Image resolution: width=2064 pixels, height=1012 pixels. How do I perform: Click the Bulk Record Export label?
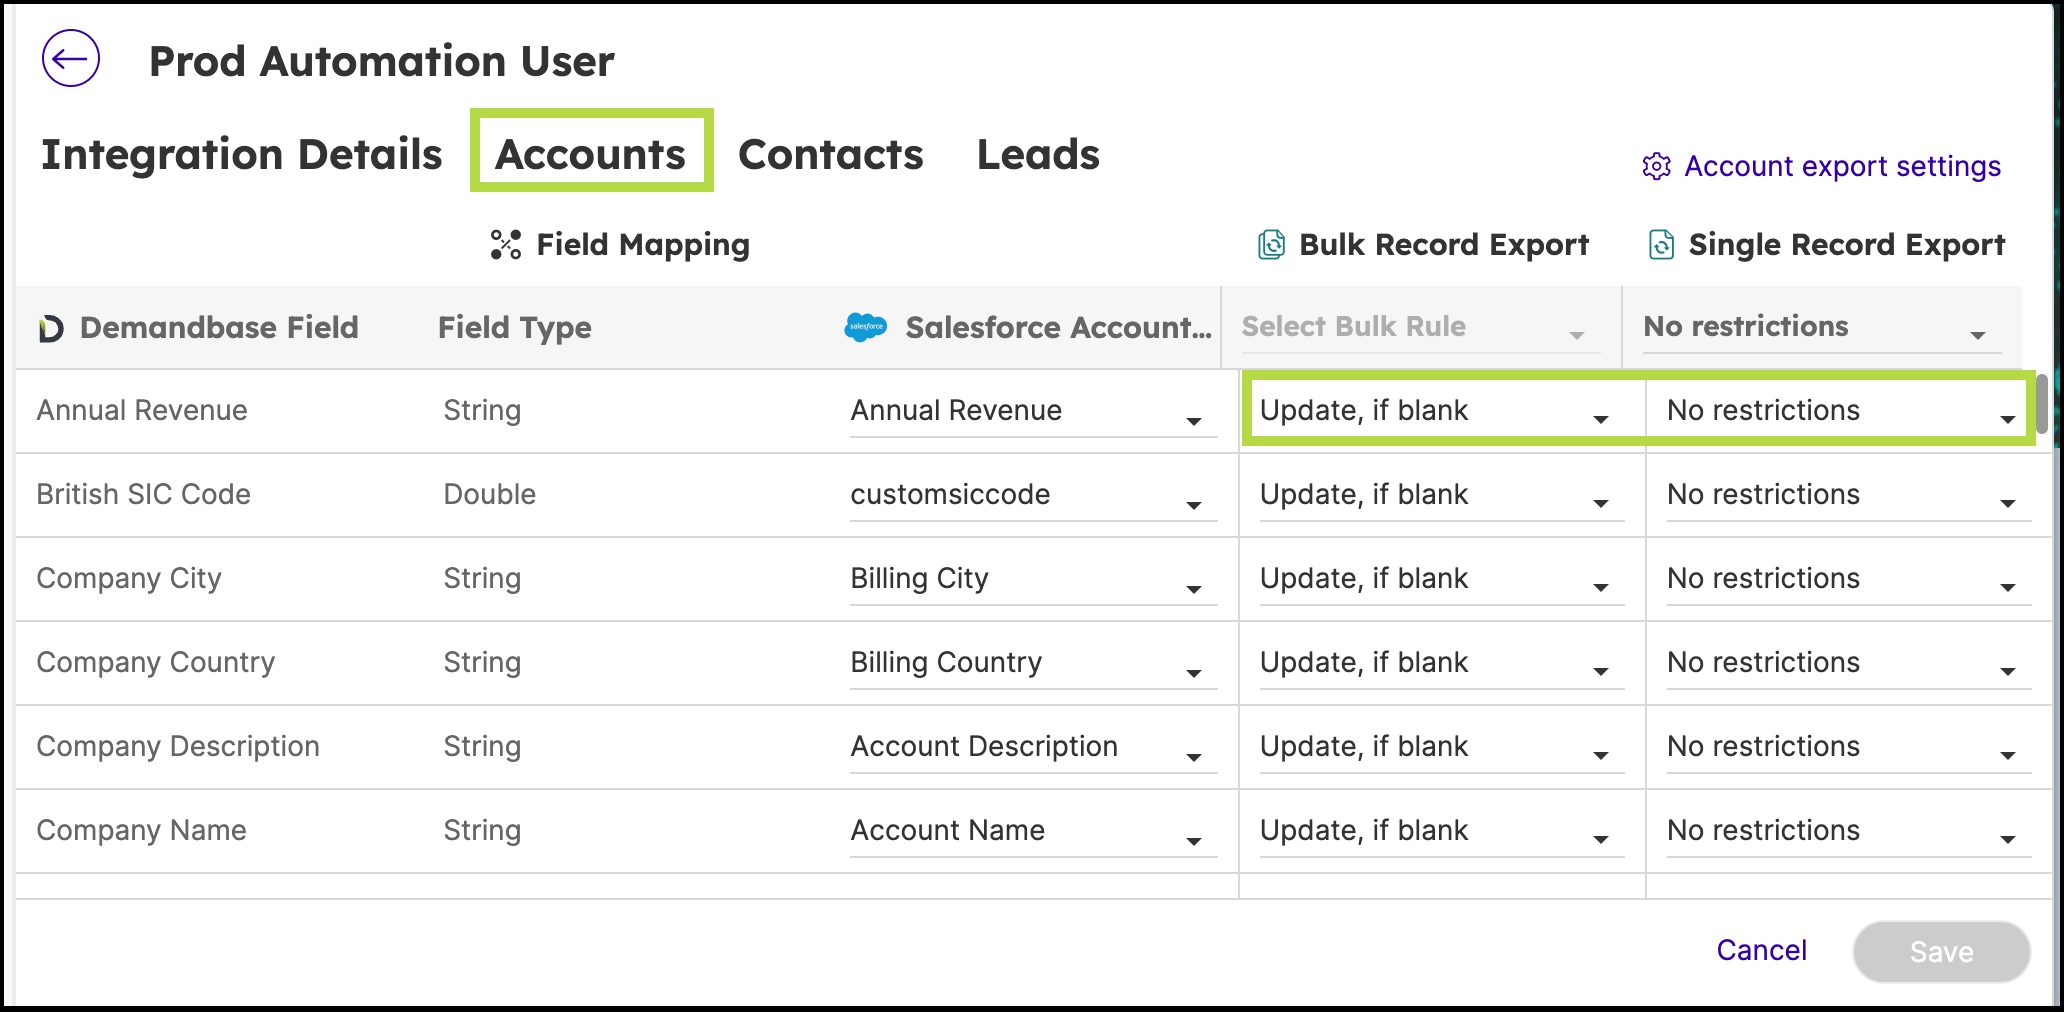(x=1443, y=245)
